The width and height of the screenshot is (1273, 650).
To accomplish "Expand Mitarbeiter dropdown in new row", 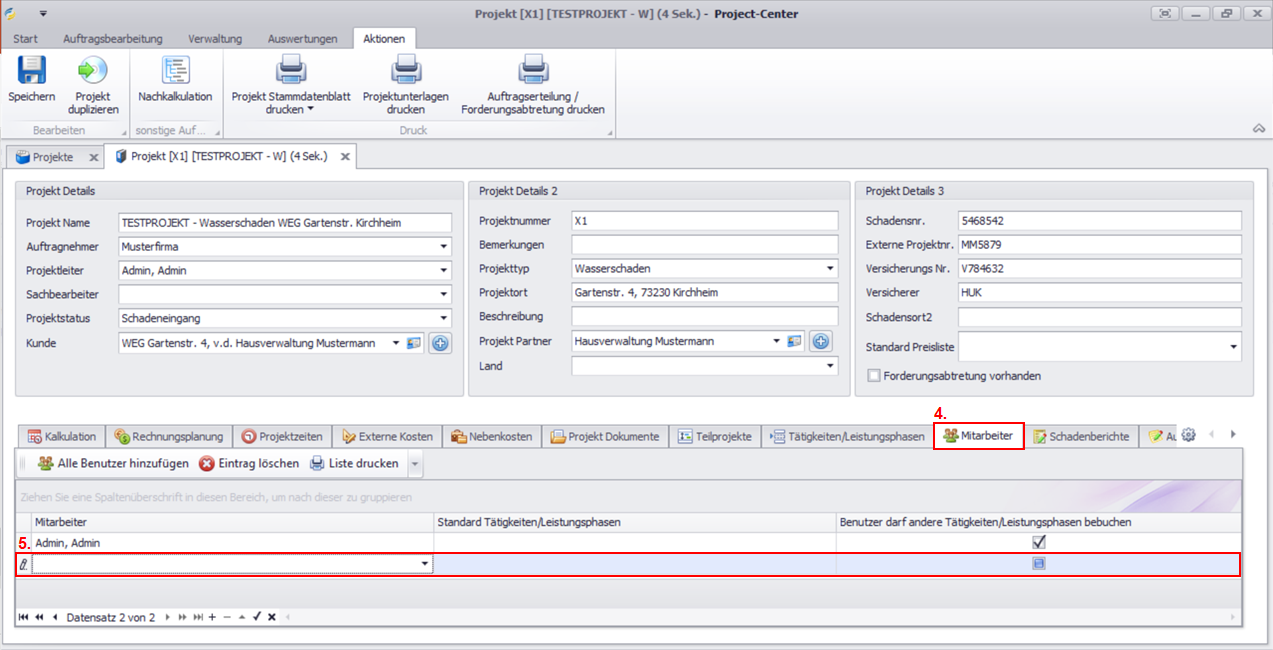I will [x=425, y=564].
